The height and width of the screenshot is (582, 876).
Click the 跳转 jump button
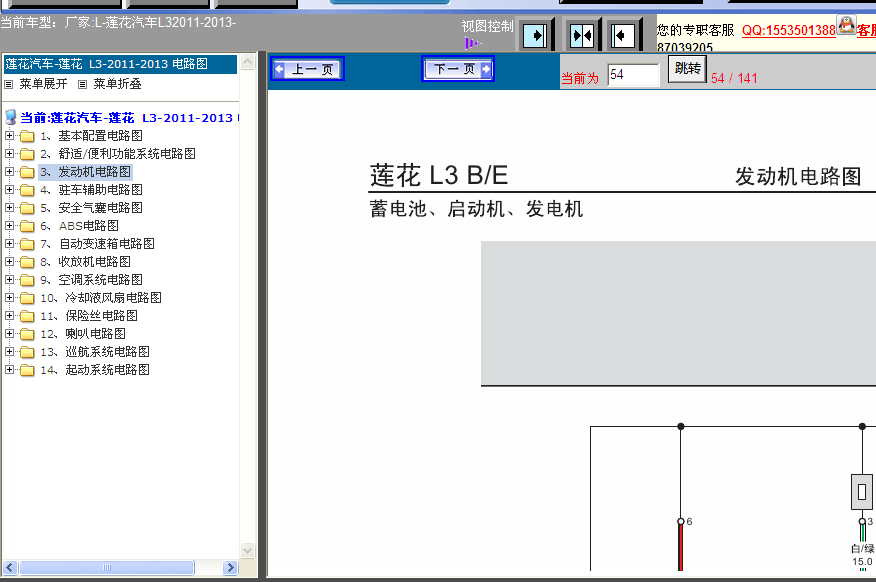coord(688,69)
